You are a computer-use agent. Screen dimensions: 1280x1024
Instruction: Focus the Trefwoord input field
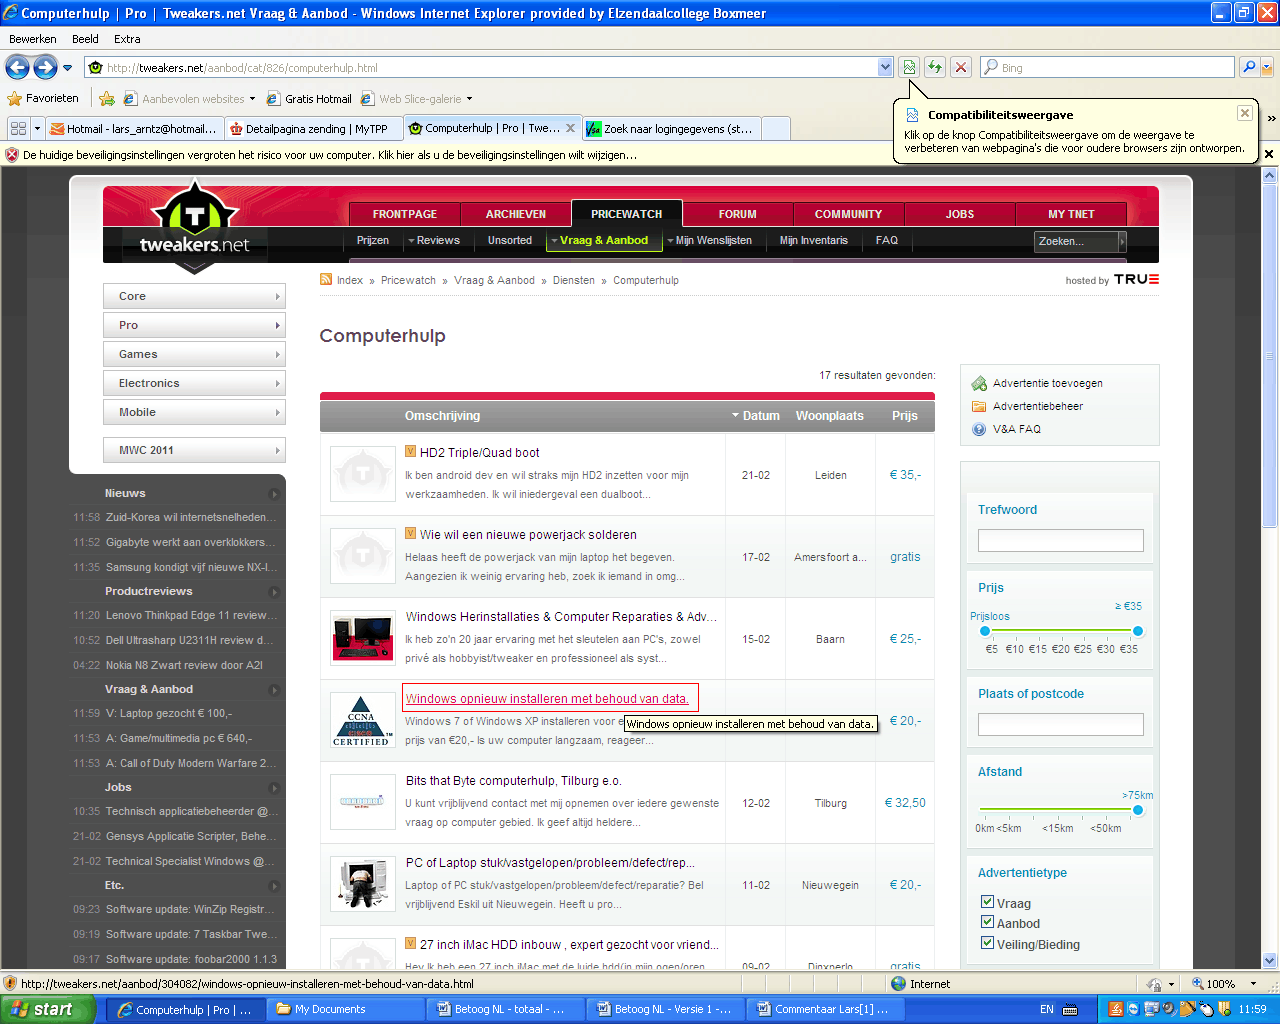(1060, 541)
